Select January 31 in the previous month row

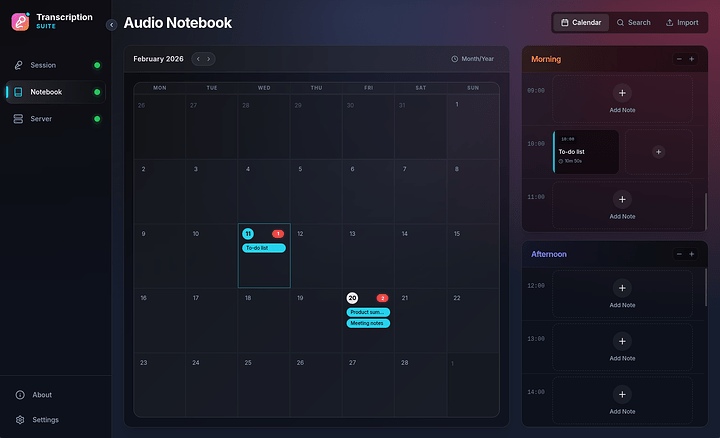pos(421,127)
